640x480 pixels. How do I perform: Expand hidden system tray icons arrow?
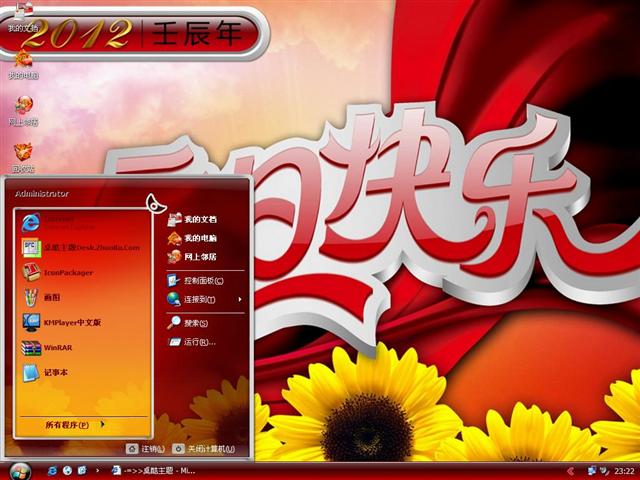(571, 471)
